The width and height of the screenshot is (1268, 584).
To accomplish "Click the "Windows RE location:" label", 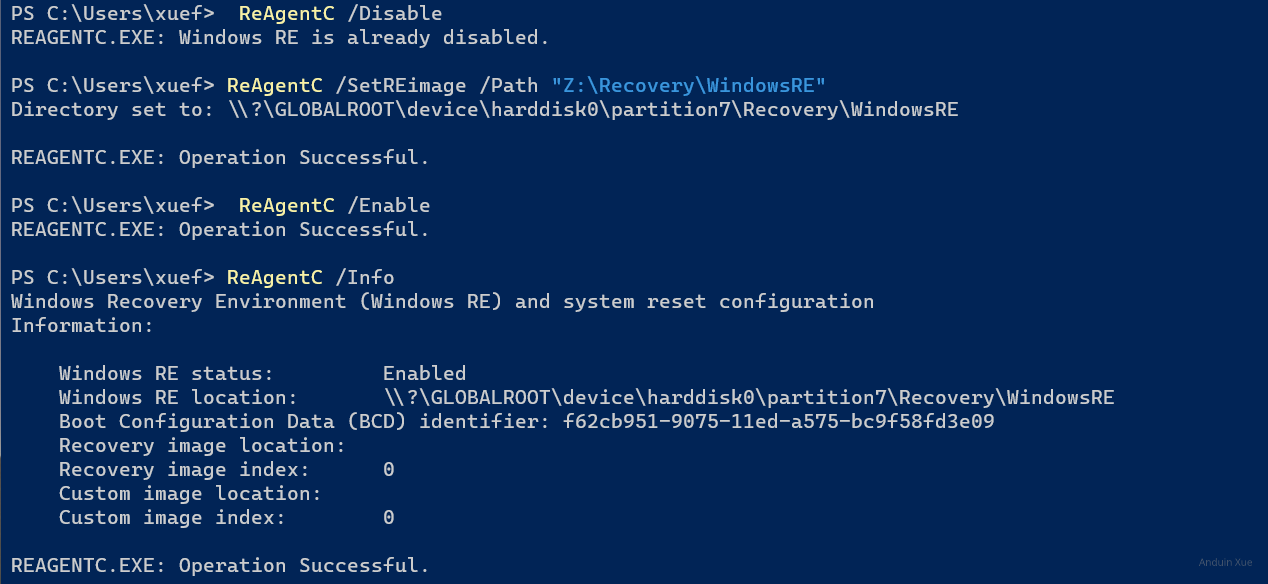I will pyautogui.click(x=178, y=398).
